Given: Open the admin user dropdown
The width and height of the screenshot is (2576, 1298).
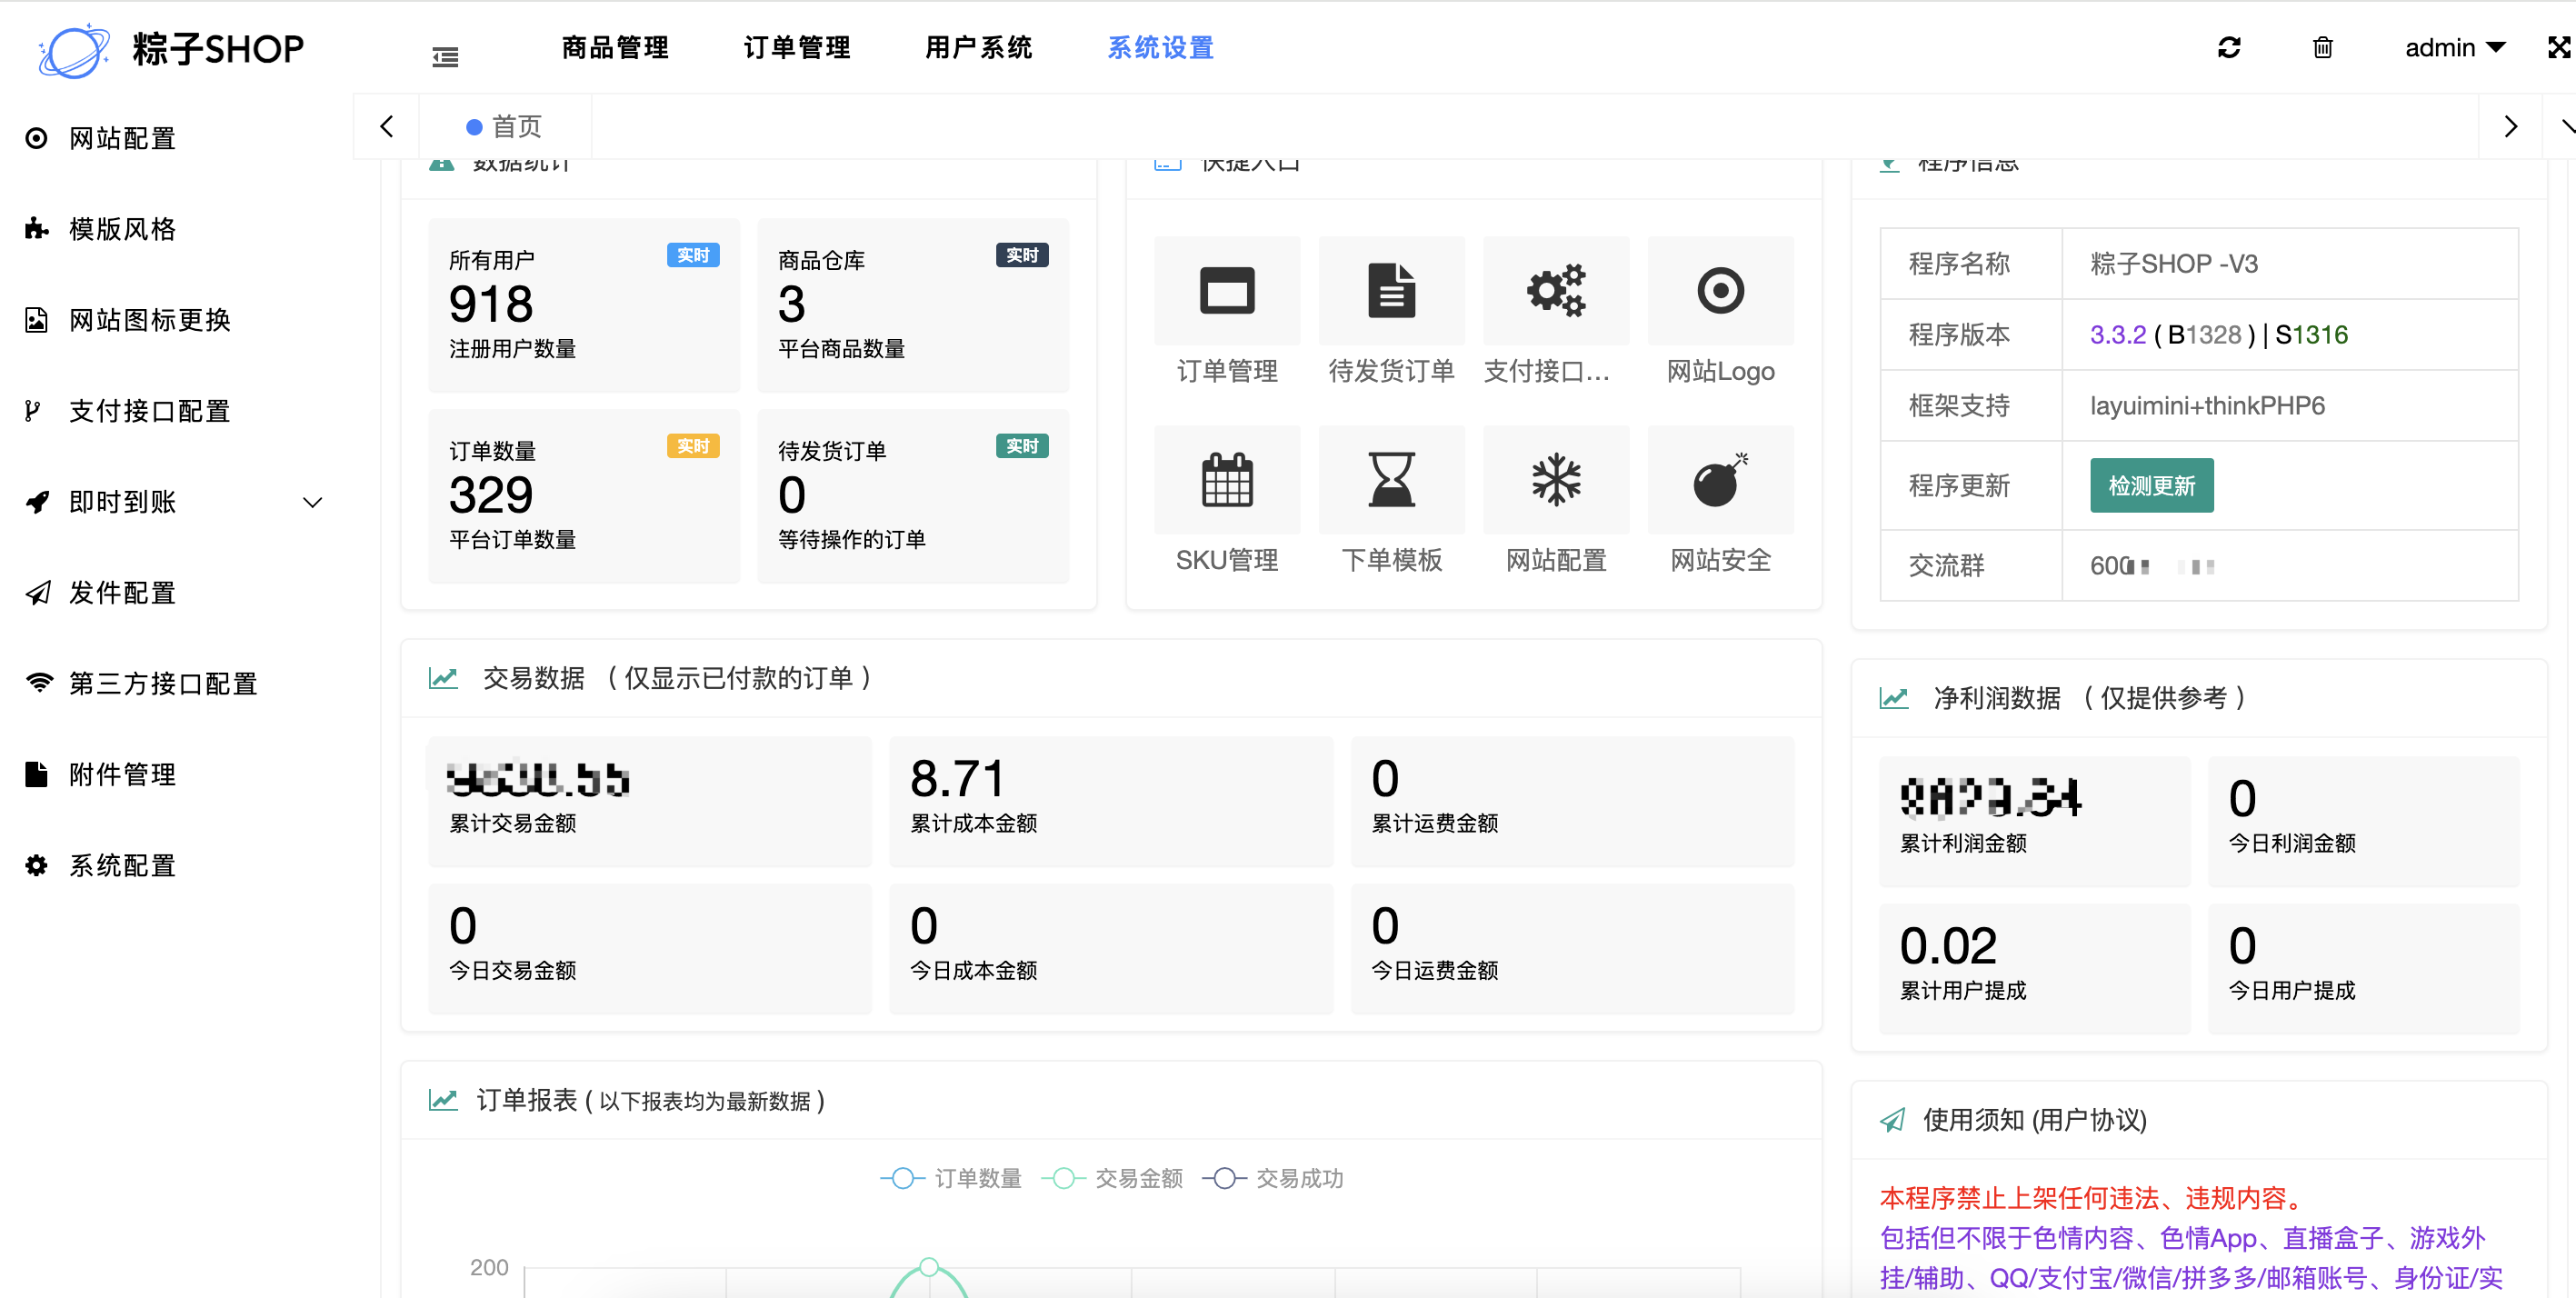Looking at the screenshot, I should (2455, 47).
